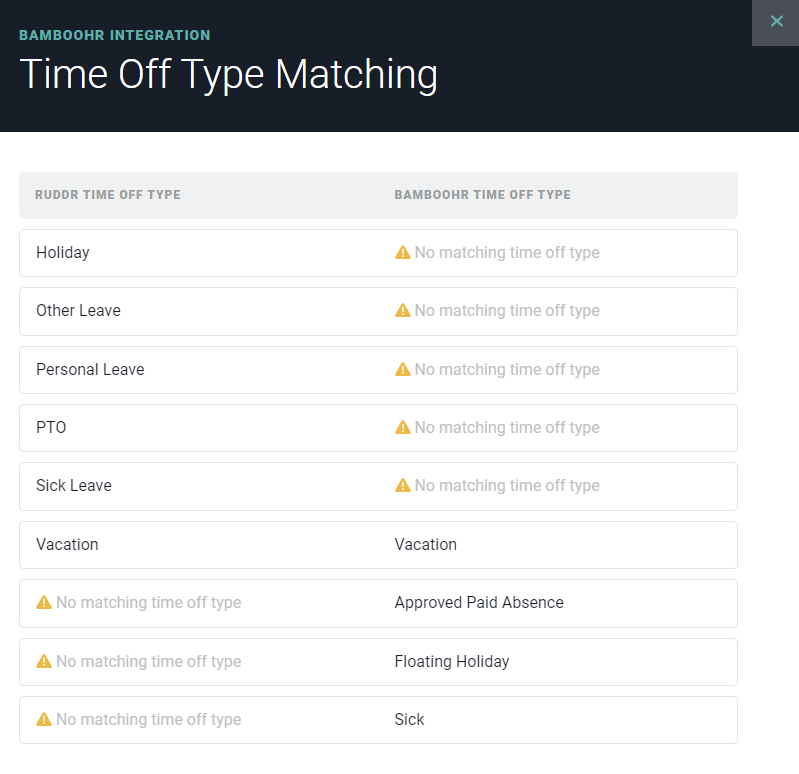Click the BambooHR Time Off Type column header
Screen dimensions: 799x774
[483, 195]
